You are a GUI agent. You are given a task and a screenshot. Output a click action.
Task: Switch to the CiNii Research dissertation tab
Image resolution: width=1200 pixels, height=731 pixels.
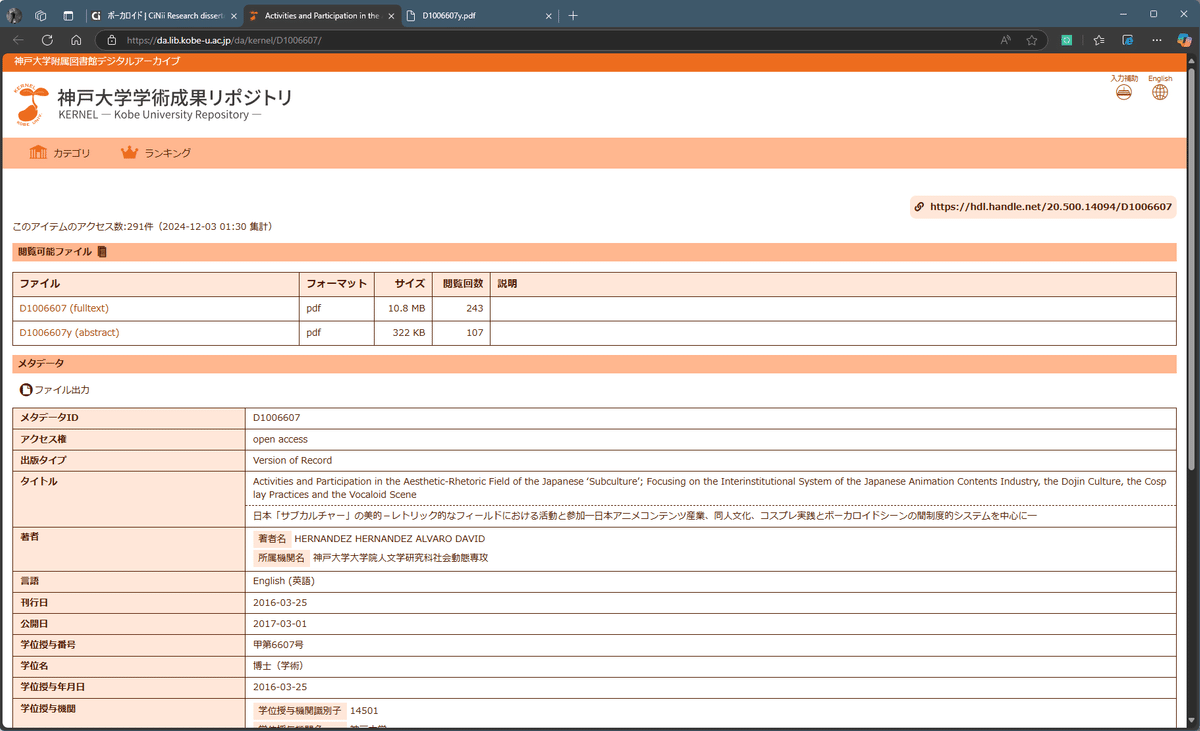[x=163, y=16]
